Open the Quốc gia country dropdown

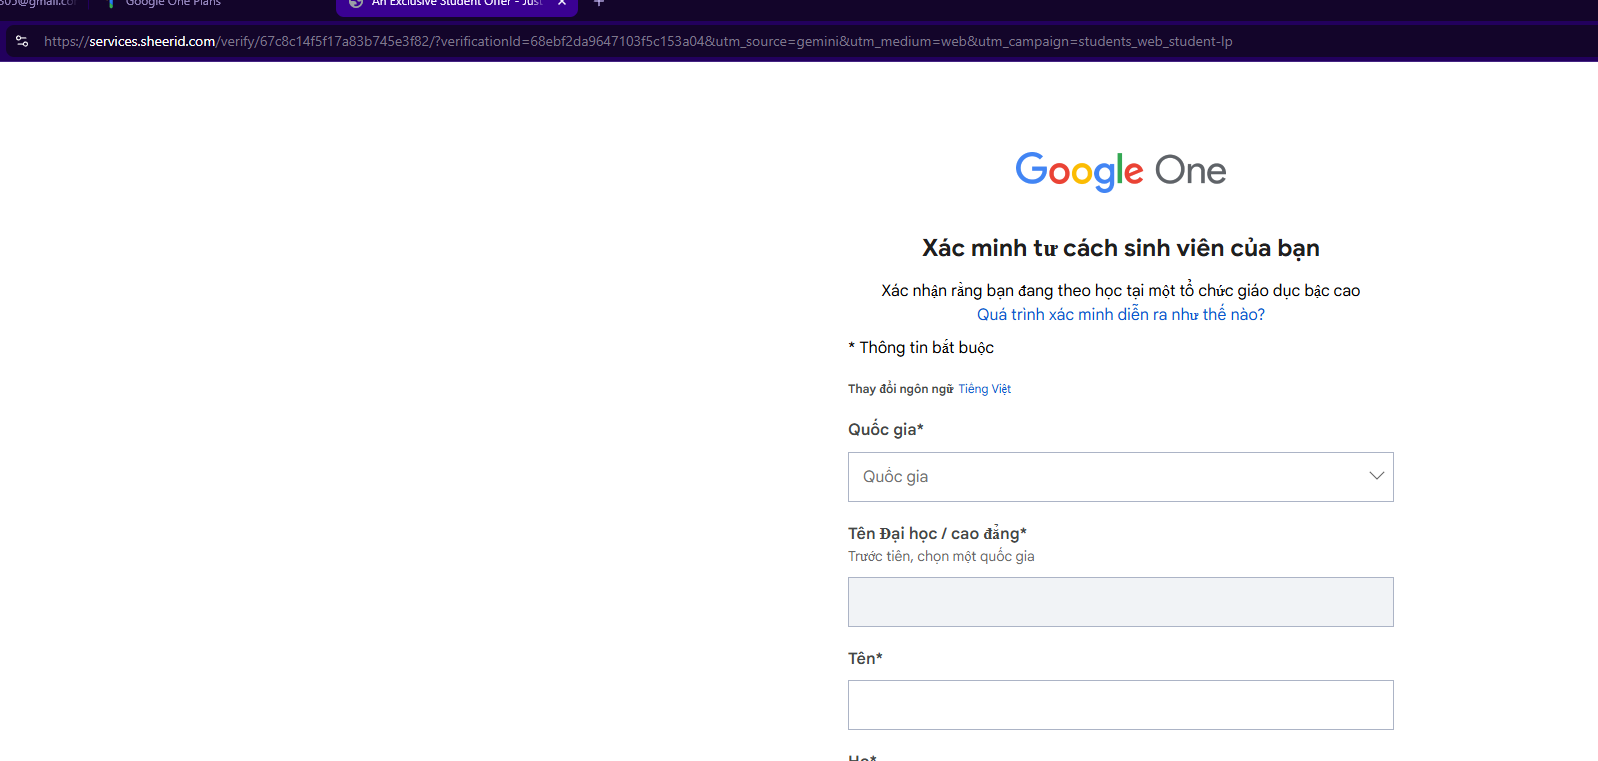pyautogui.click(x=1120, y=477)
